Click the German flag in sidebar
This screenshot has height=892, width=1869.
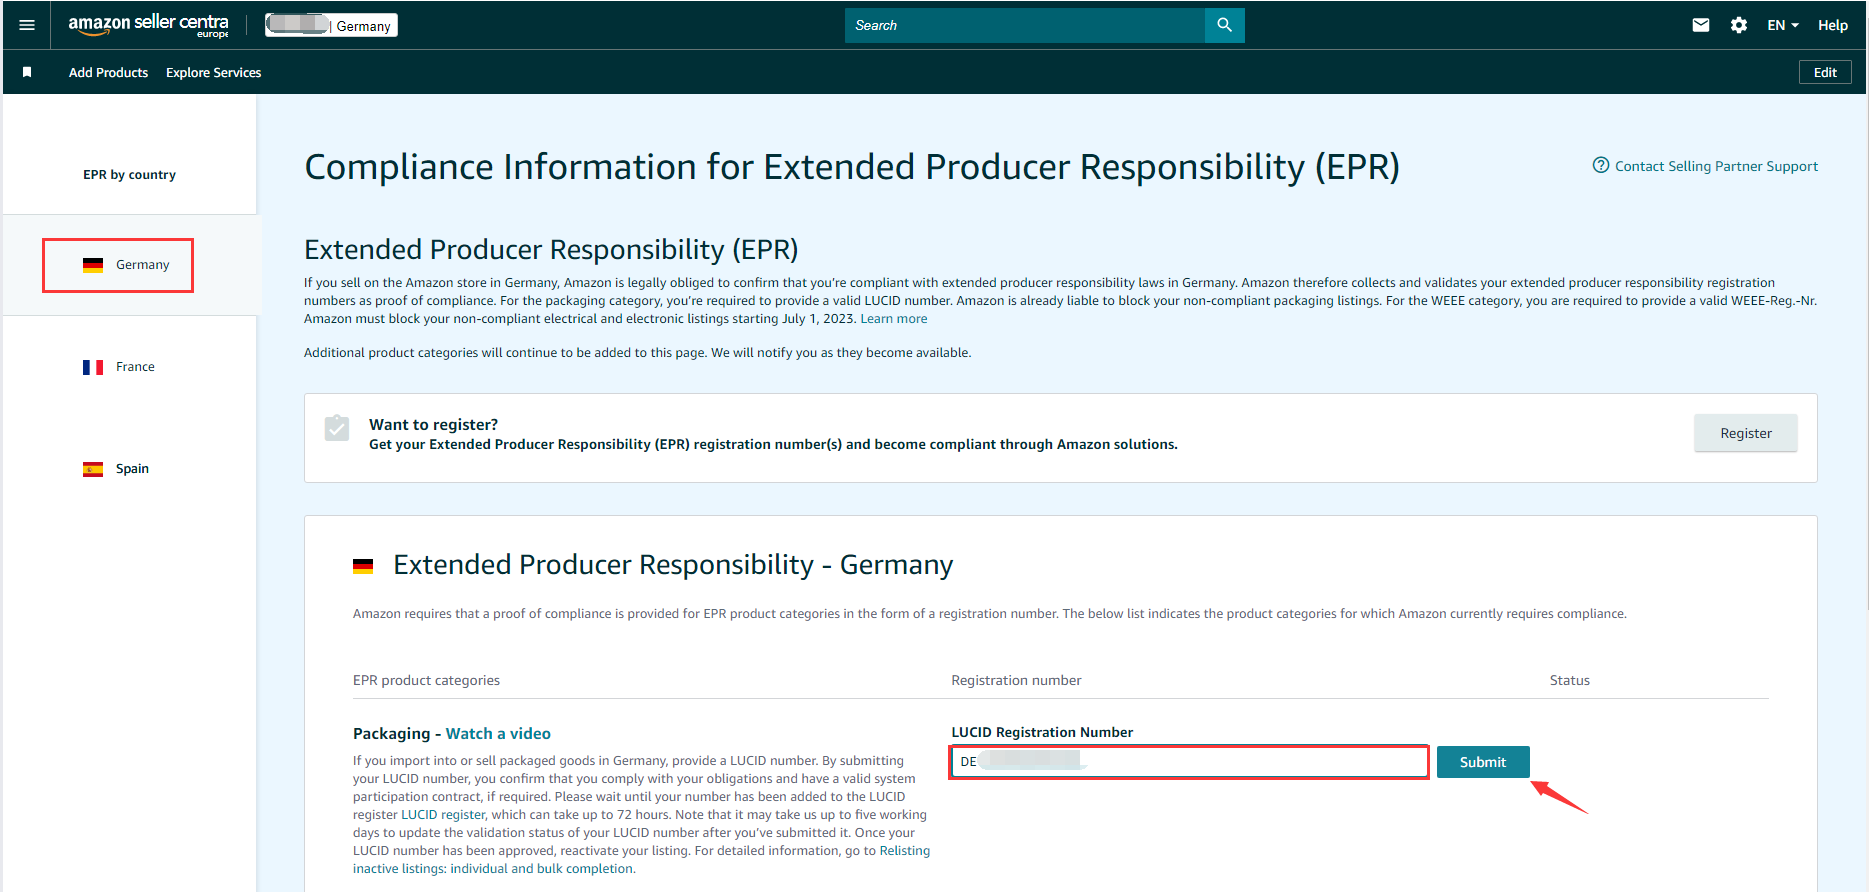tap(93, 265)
